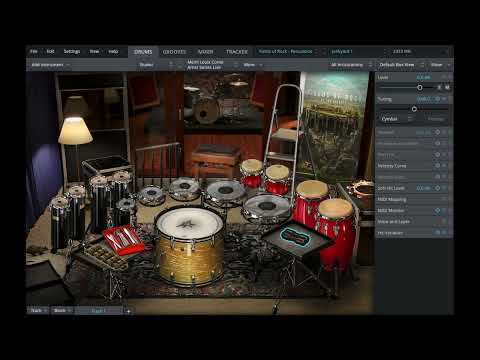Click the Tuning slider handle
This screenshot has height=360, width=480.
414,109
